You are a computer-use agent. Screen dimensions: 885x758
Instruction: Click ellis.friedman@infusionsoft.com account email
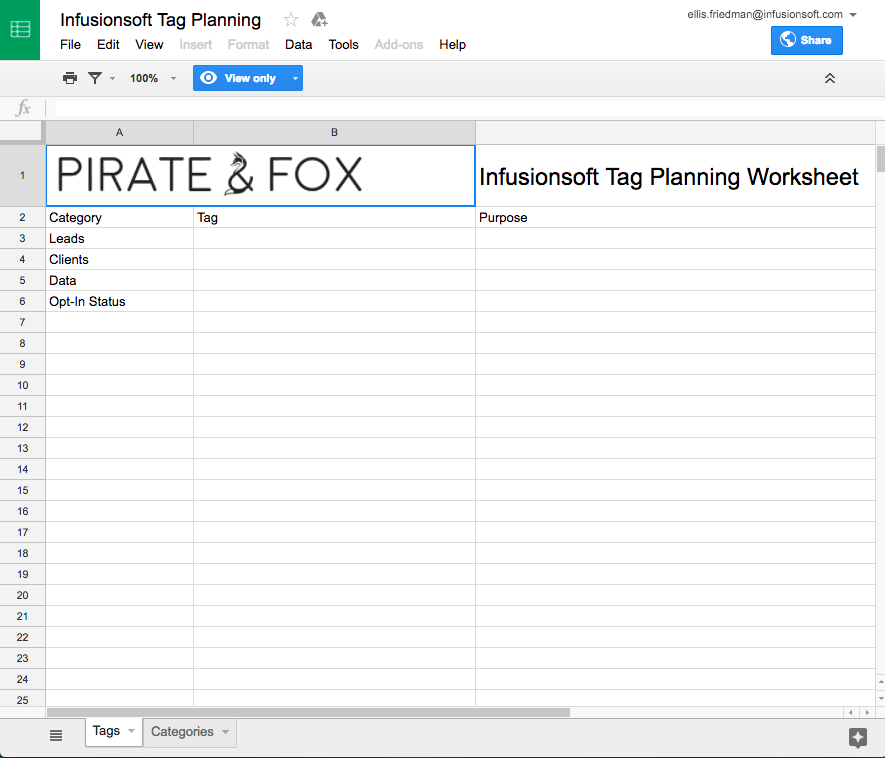pyautogui.click(x=765, y=15)
